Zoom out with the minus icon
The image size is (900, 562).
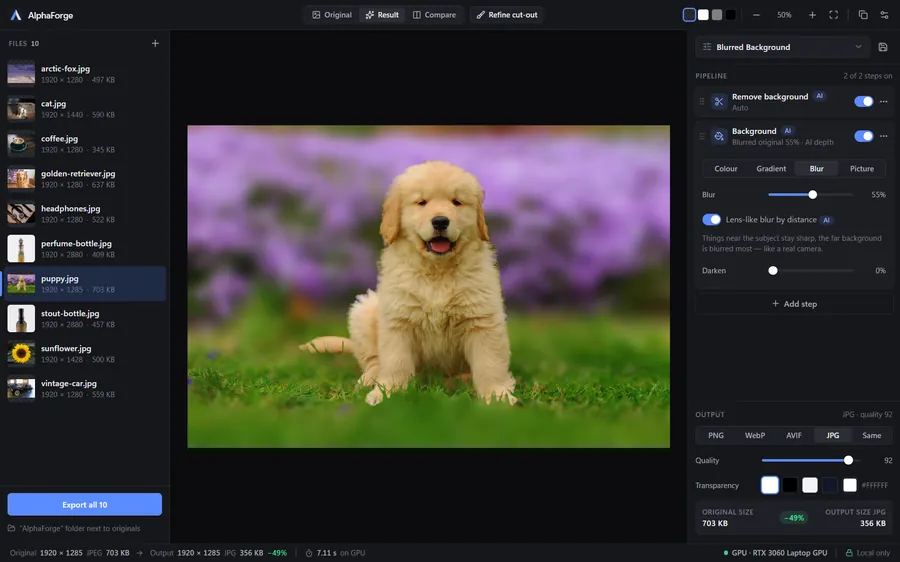(x=757, y=15)
